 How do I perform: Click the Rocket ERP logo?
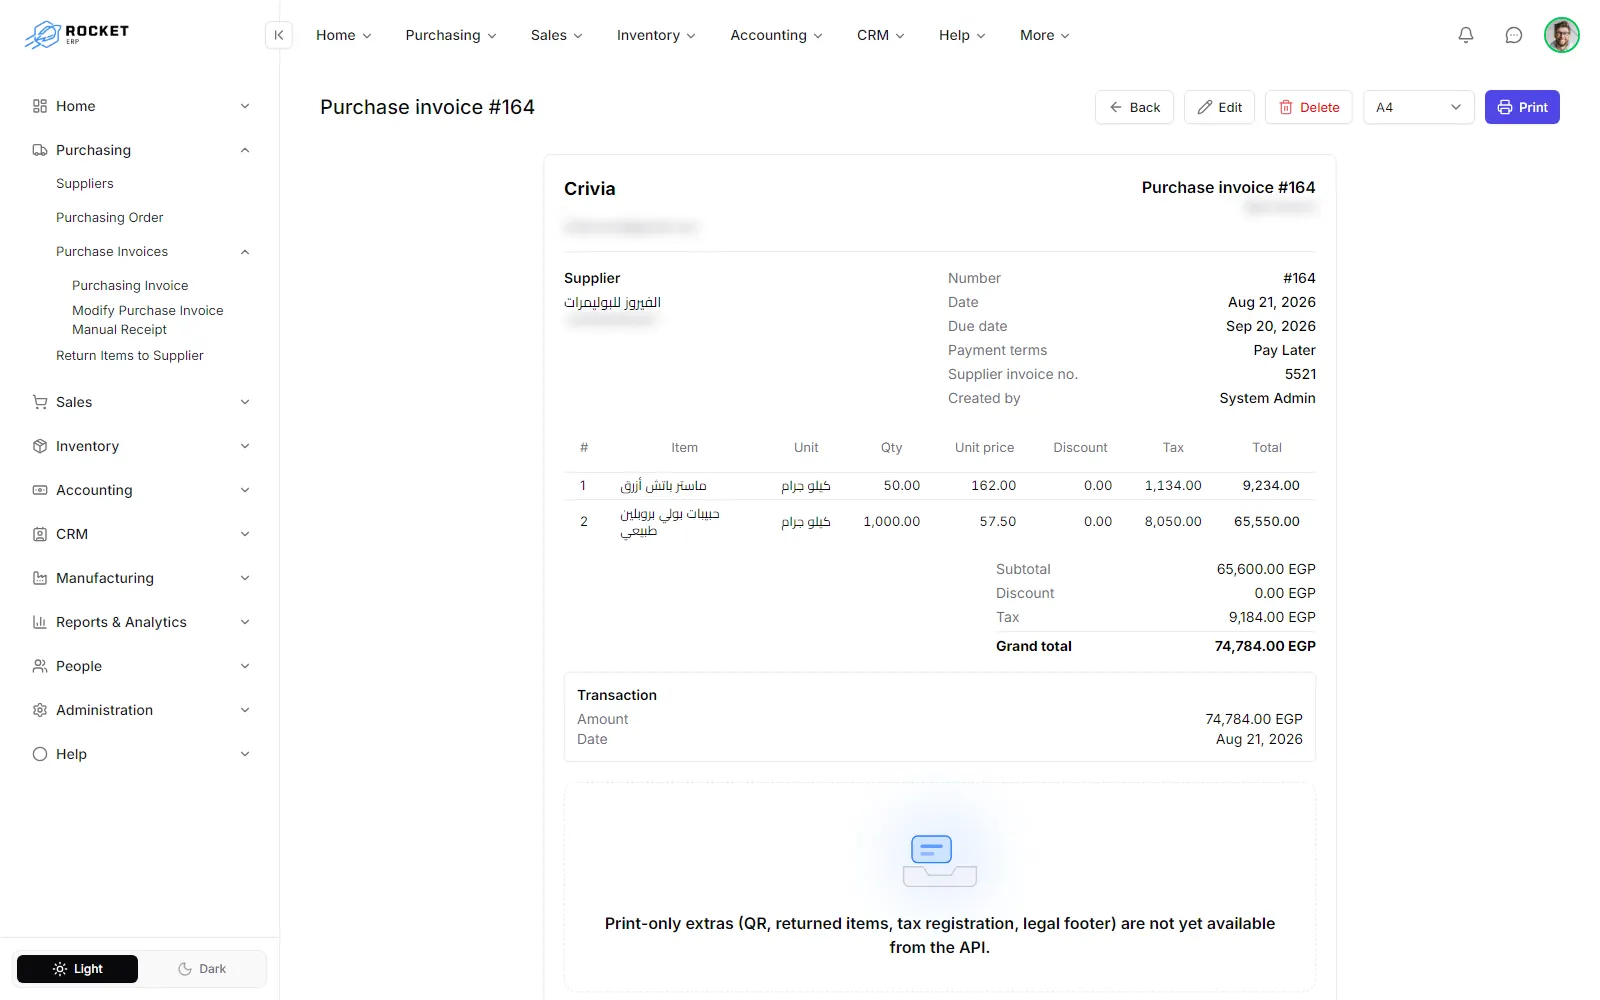tap(77, 35)
